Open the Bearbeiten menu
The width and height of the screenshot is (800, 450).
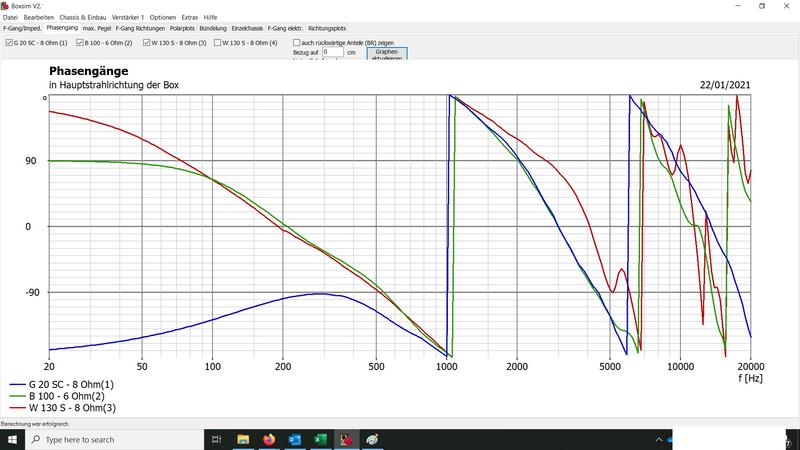tap(39, 17)
